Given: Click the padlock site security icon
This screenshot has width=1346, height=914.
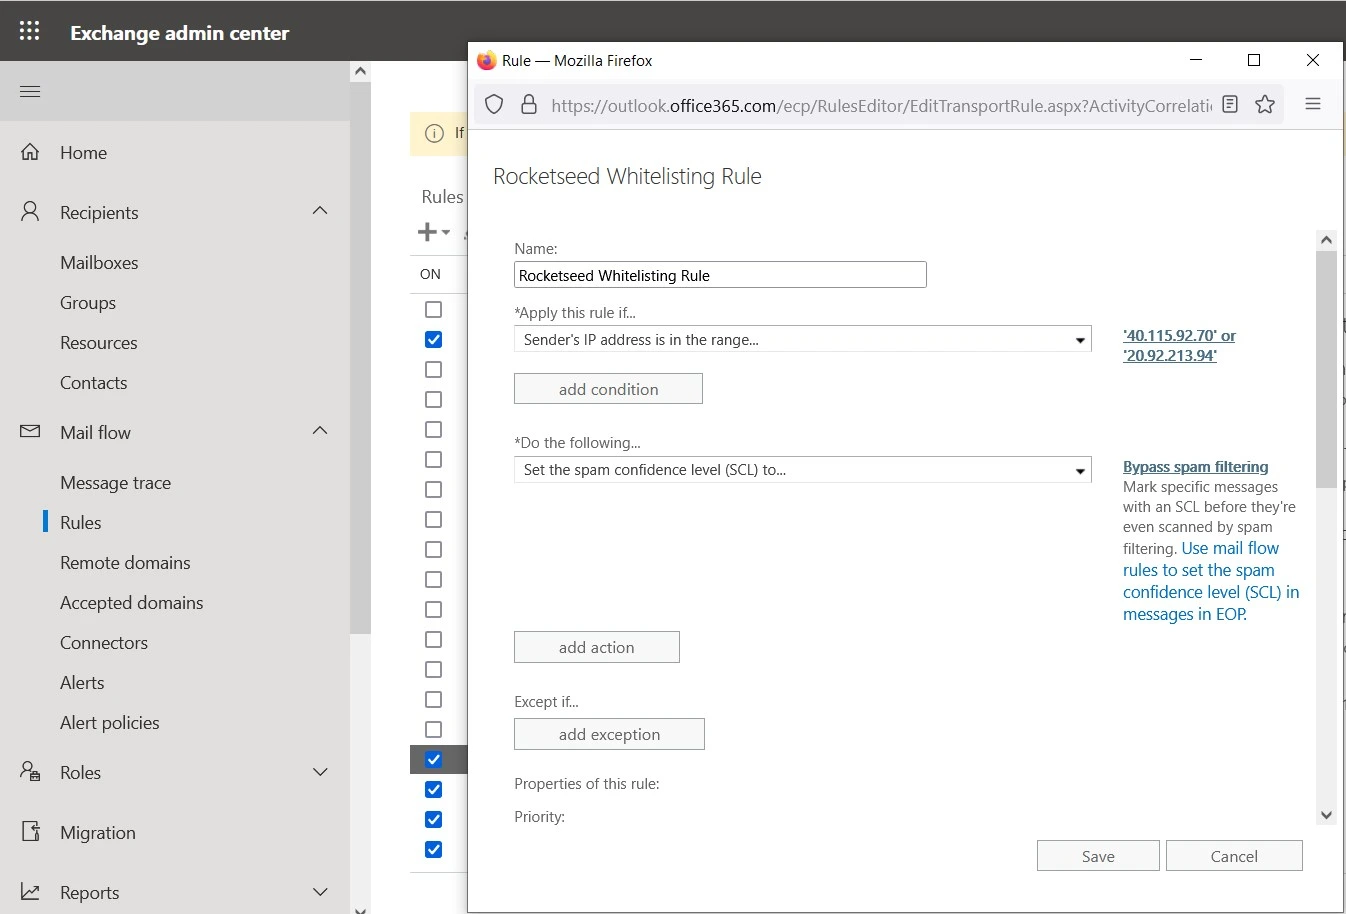Looking at the screenshot, I should 529,104.
